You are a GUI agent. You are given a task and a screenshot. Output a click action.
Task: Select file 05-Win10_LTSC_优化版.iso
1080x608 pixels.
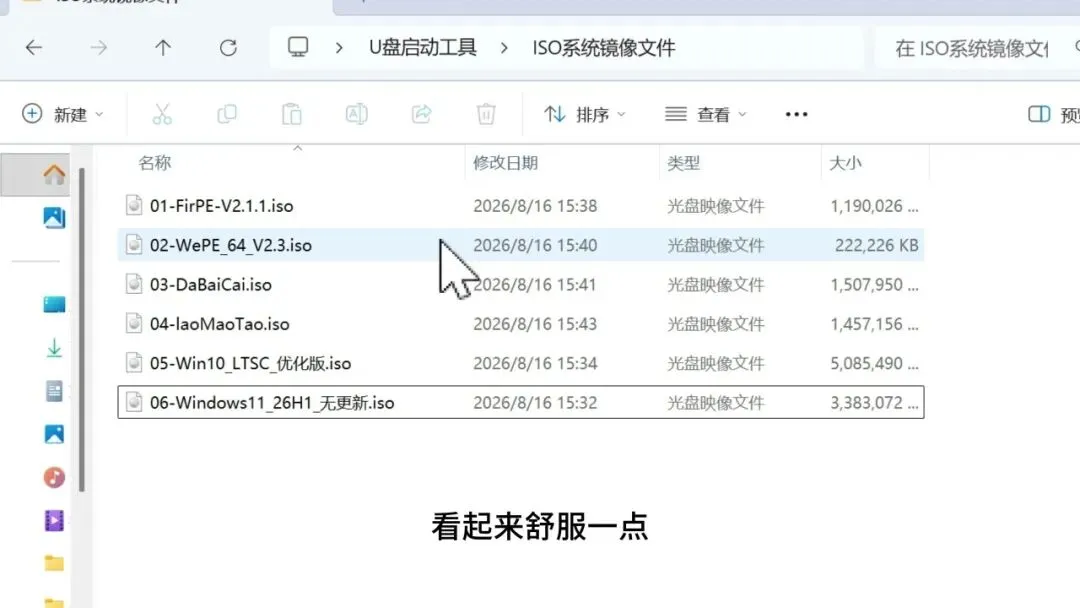coord(521,363)
